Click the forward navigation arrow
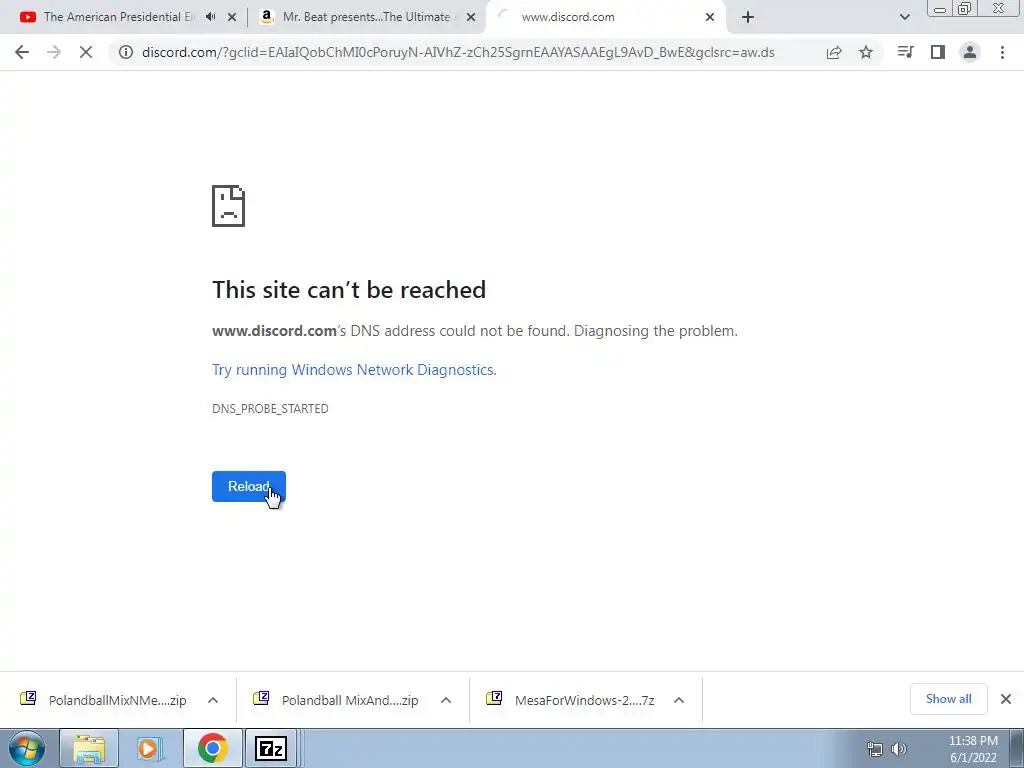This screenshot has height=768, width=1024. pos(54,52)
